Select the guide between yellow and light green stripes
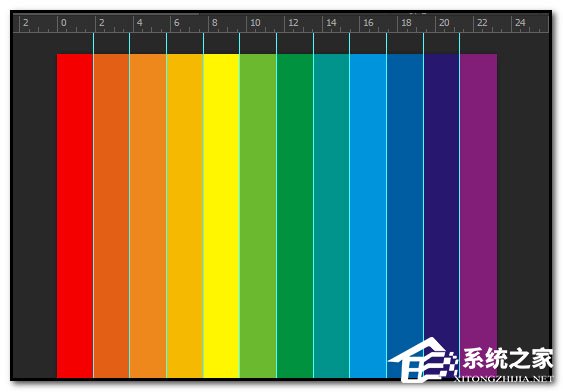 click(x=239, y=205)
